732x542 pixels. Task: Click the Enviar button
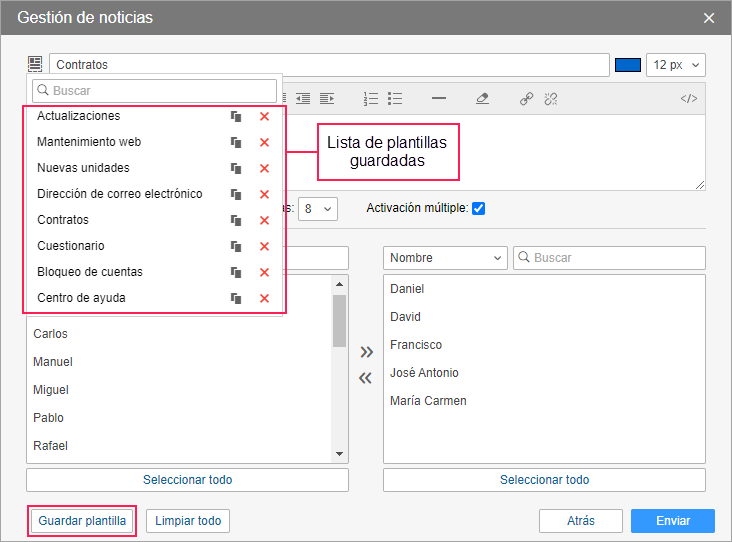(x=672, y=521)
